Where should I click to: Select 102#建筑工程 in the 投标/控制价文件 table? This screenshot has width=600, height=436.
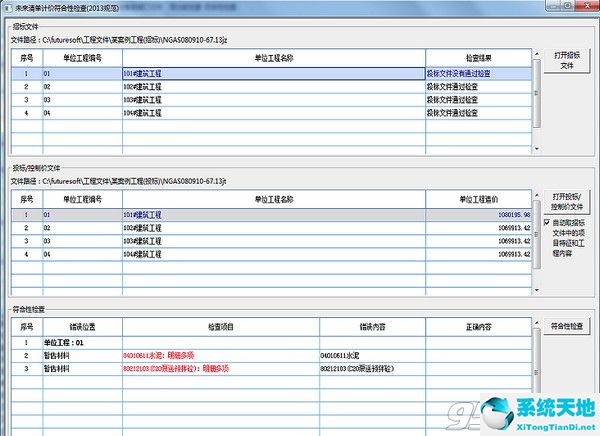274,228
